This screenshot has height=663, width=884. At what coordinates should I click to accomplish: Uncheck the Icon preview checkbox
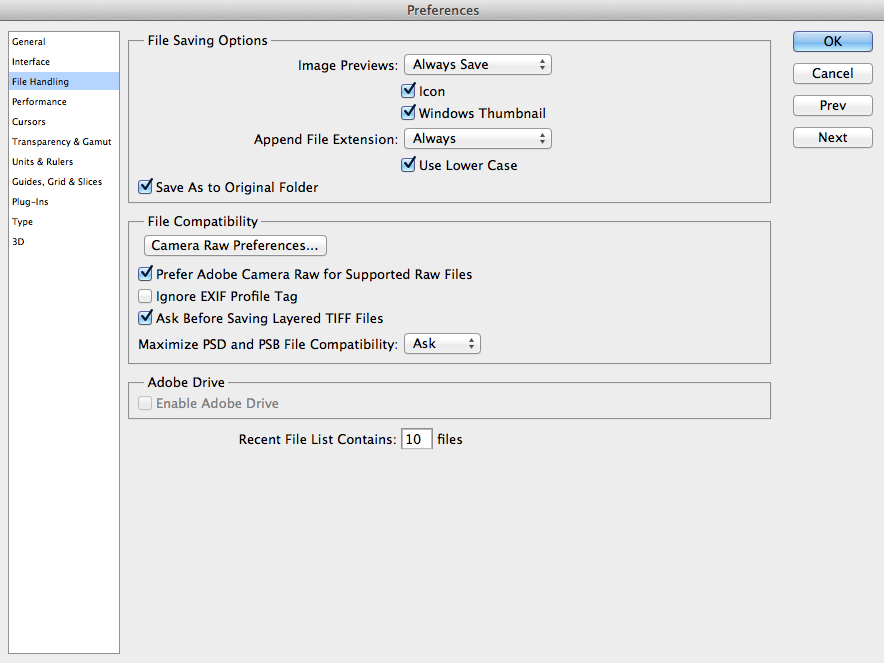408,90
